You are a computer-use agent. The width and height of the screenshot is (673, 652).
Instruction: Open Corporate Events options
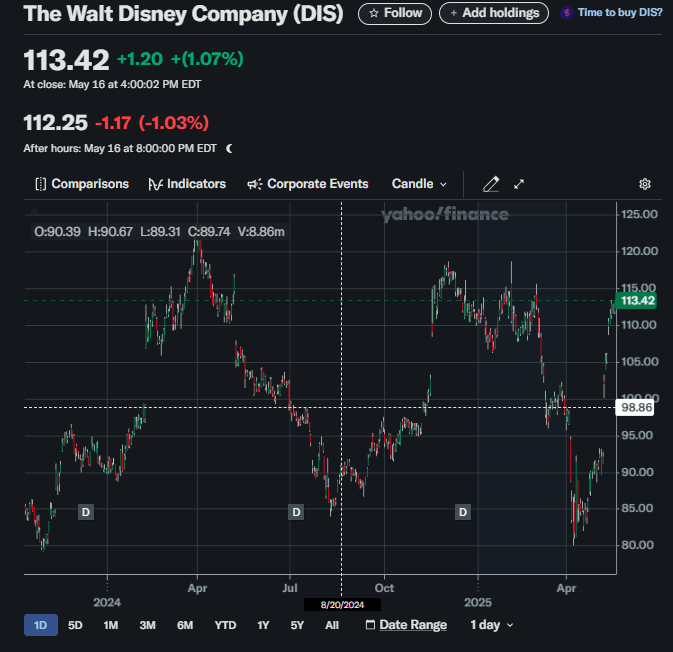(308, 184)
